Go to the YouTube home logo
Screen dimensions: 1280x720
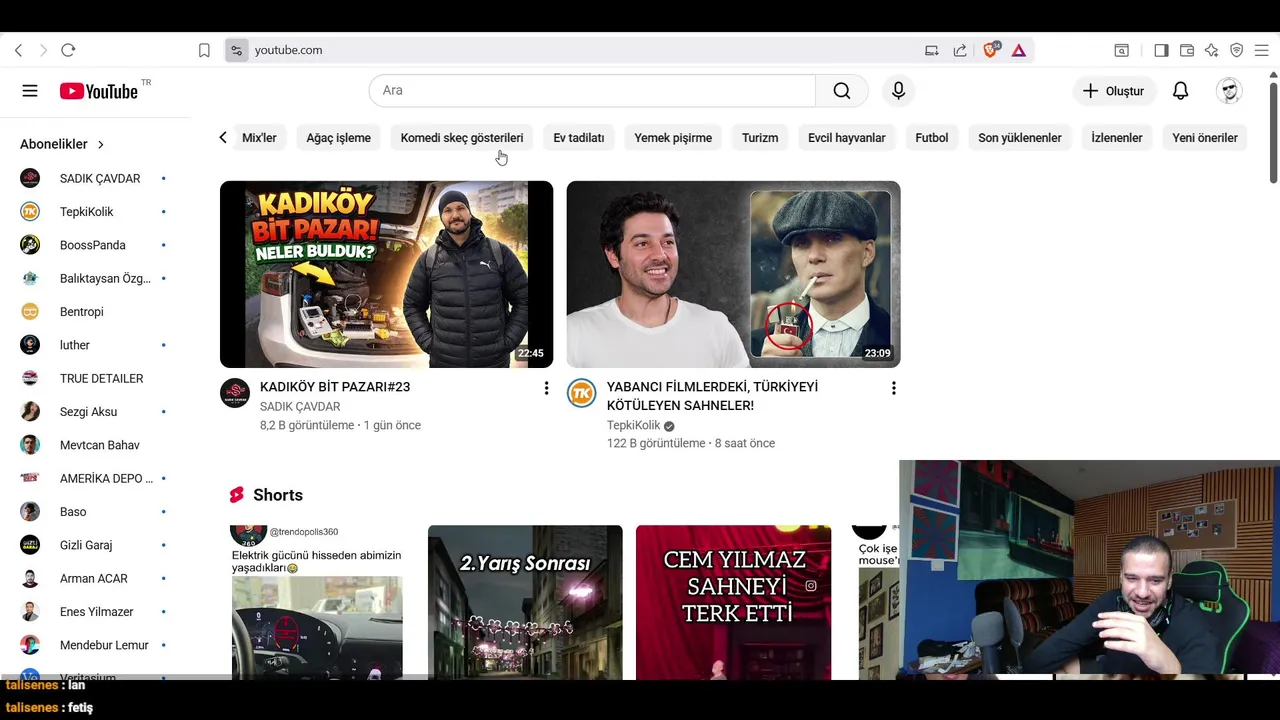pyautogui.click(x=98, y=91)
